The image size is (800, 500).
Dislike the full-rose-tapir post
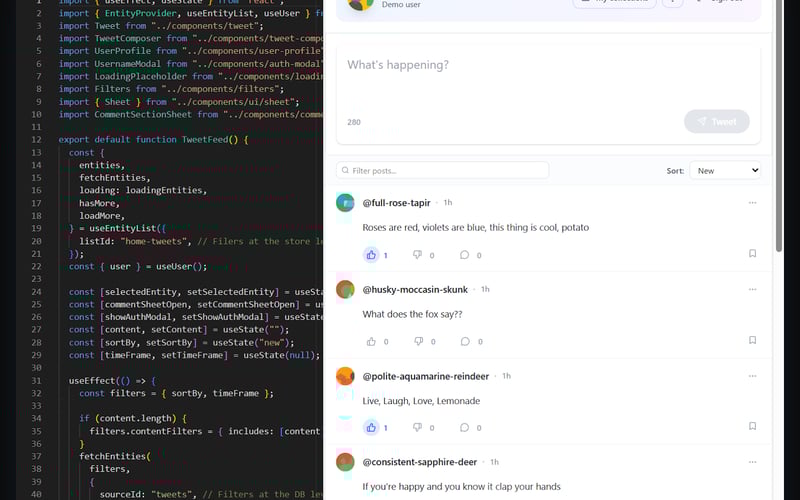(x=417, y=255)
